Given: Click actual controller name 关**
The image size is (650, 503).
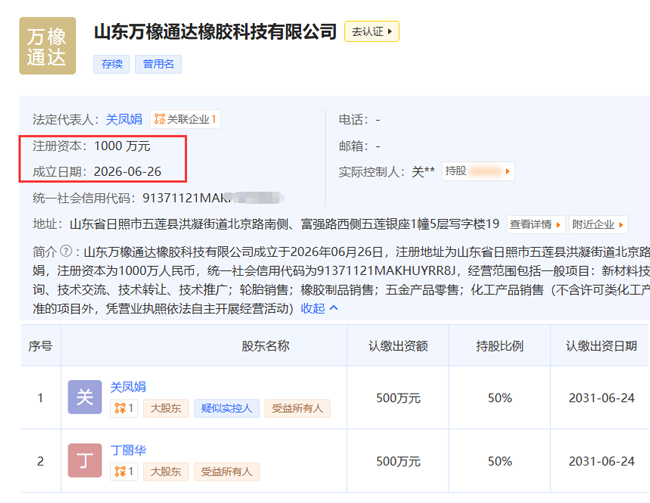Looking at the screenshot, I should pyautogui.click(x=423, y=171).
